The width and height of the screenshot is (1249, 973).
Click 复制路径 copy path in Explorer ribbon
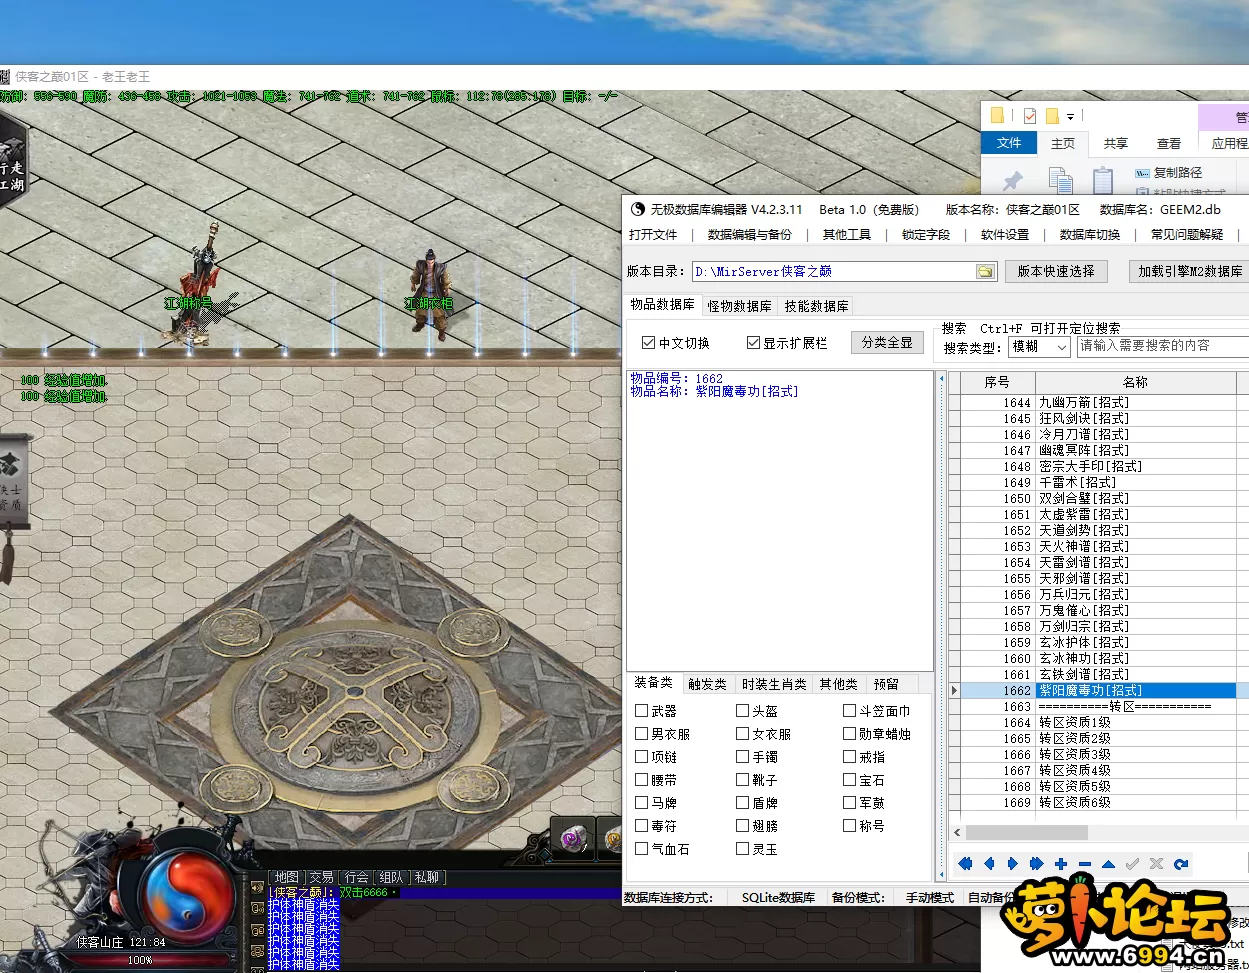click(x=1169, y=172)
